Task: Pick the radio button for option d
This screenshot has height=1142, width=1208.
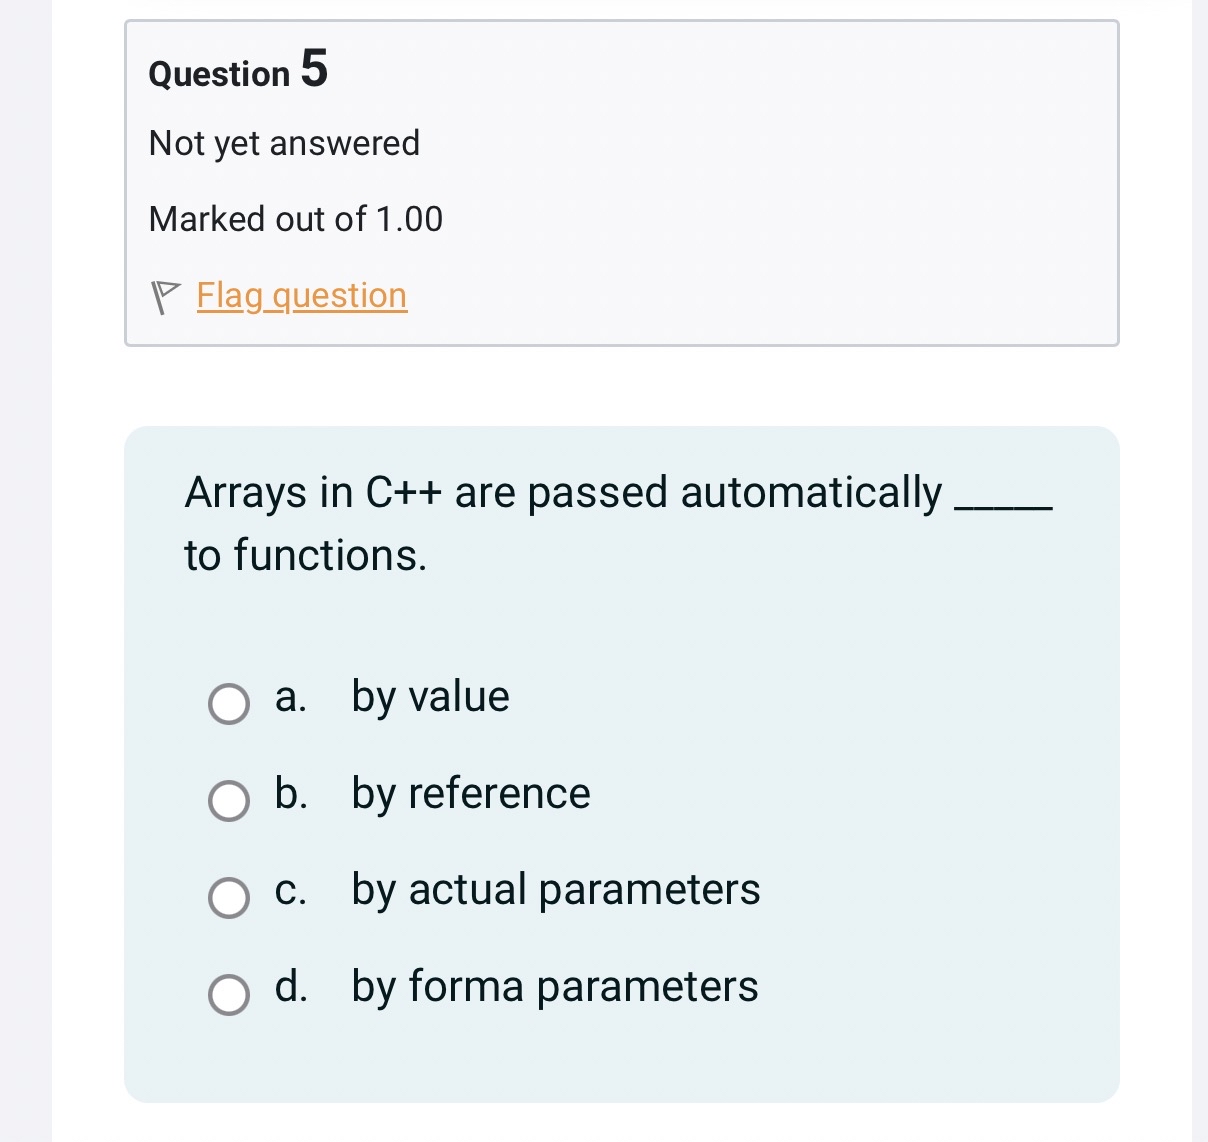Action: [x=229, y=994]
